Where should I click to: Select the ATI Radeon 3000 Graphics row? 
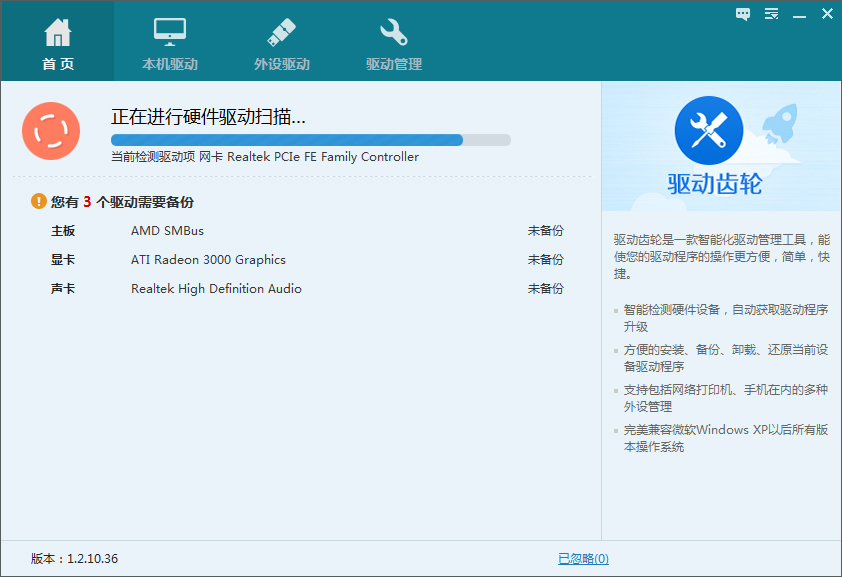coord(208,260)
